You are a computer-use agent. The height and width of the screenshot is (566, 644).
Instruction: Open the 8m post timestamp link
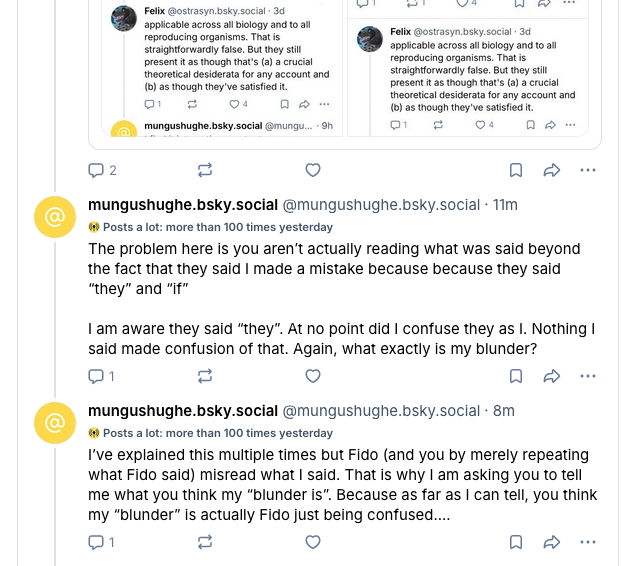coord(503,411)
